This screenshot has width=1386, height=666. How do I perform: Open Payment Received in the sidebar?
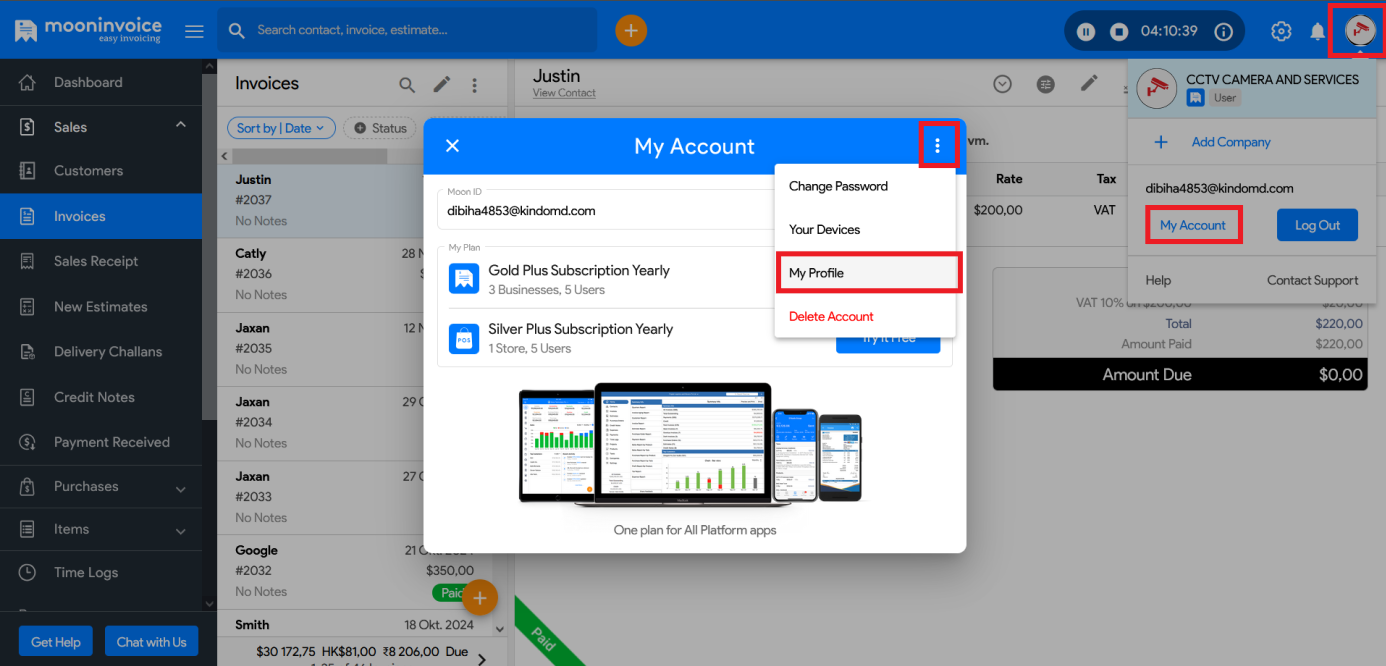tap(101, 442)
